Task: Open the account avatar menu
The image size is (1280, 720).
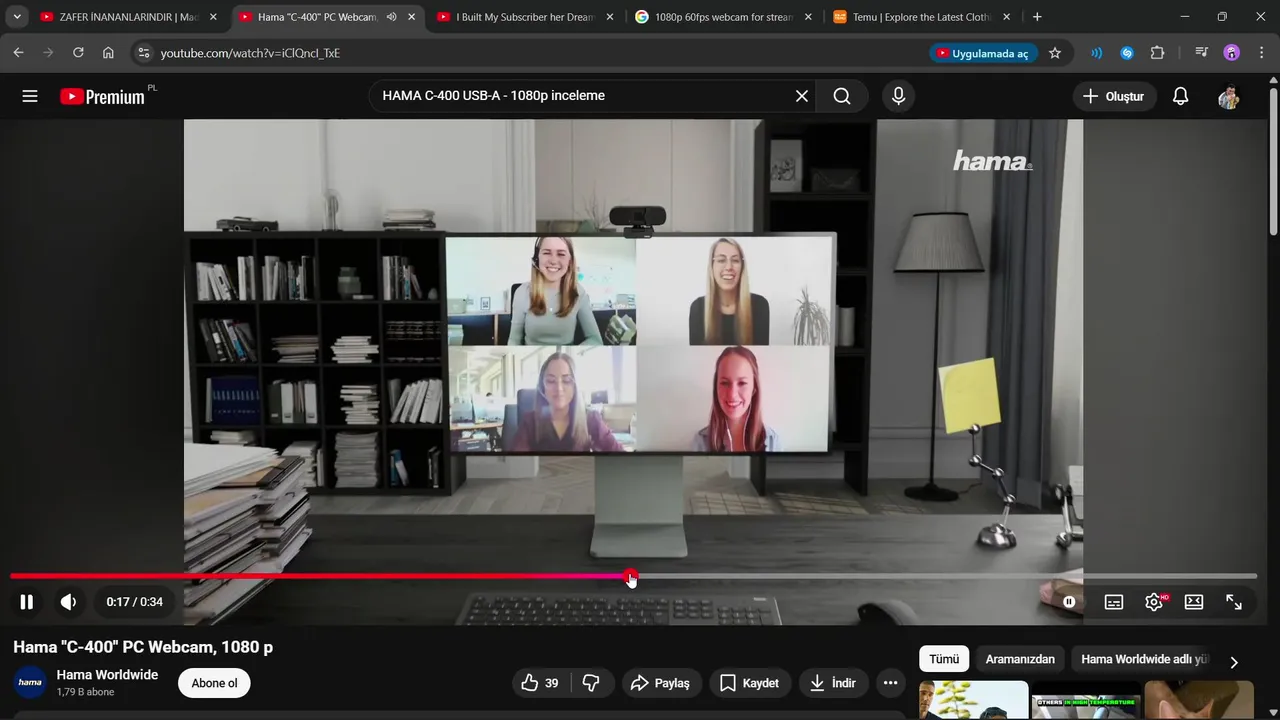Action: click(1229, 96)
